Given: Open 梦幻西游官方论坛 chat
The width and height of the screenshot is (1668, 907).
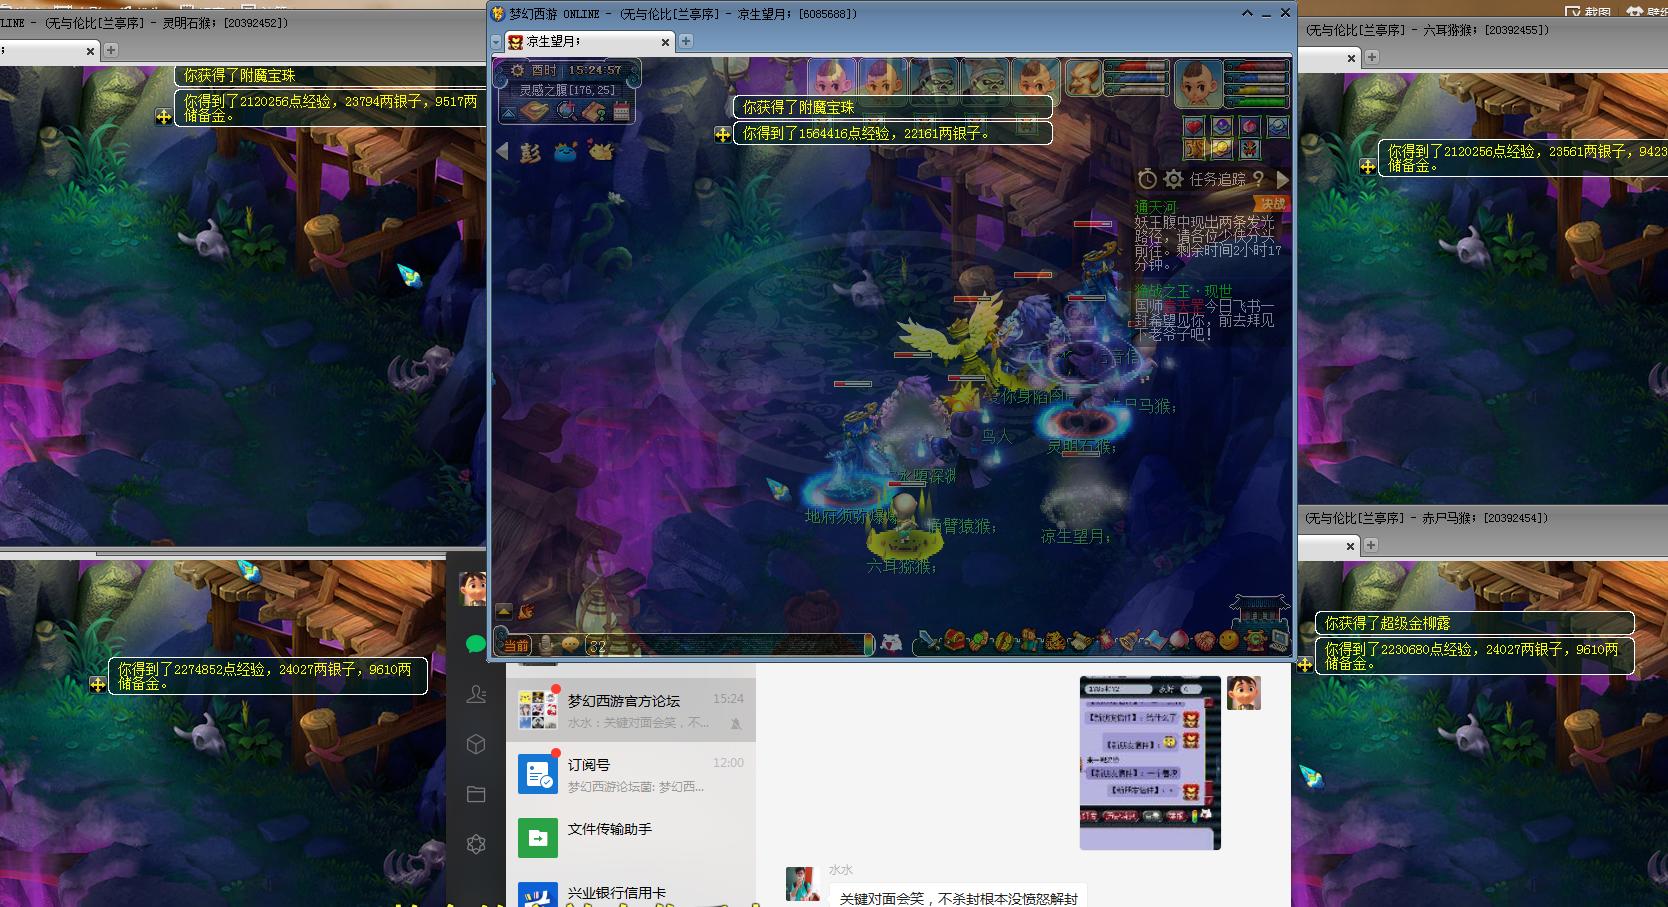Looking at the screenshot, I should [x=631, y=710].
